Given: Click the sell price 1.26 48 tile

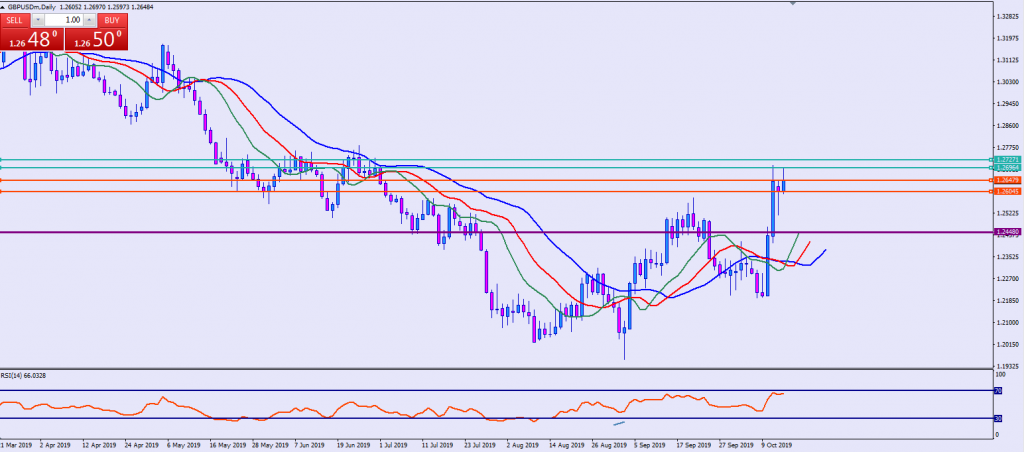Looking at the screenshot, I should (x=30, y=39).
